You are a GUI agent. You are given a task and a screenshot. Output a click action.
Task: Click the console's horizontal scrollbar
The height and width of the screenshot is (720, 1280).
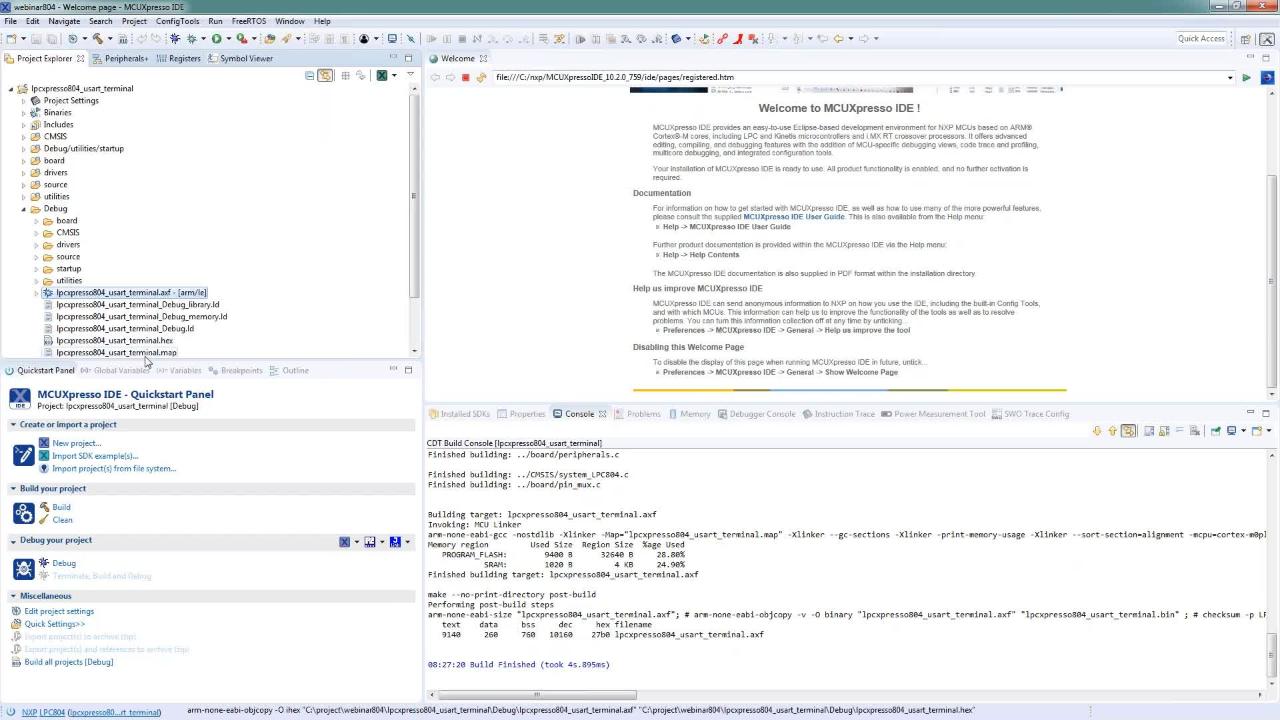click(x=535, y=695)
